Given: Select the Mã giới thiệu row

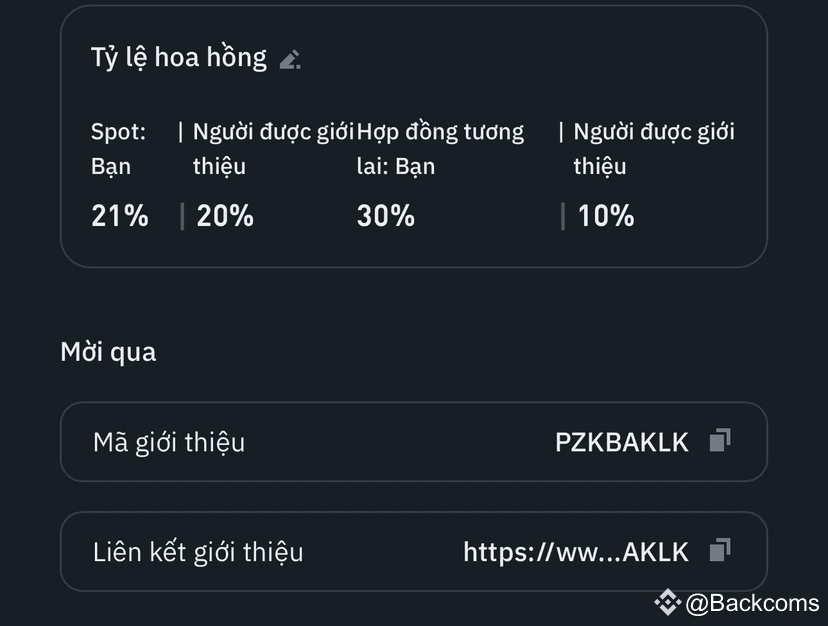Looking at the screenshot, I should 414,442.
